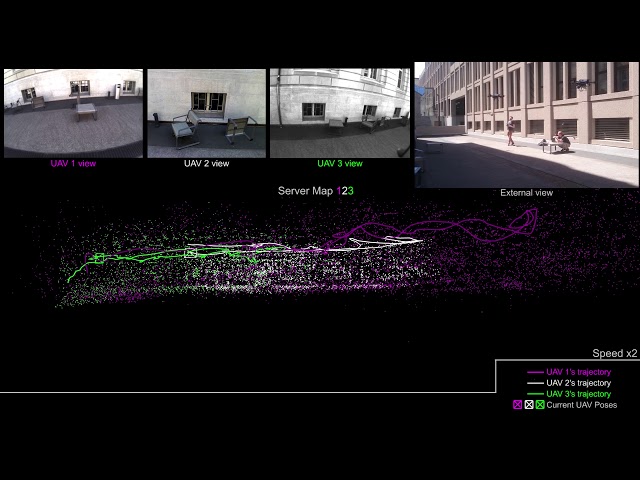Click the 'Speed x2' label
This screenshot has width=640, height=480.
pyautogui.click(x=615, y=353)
